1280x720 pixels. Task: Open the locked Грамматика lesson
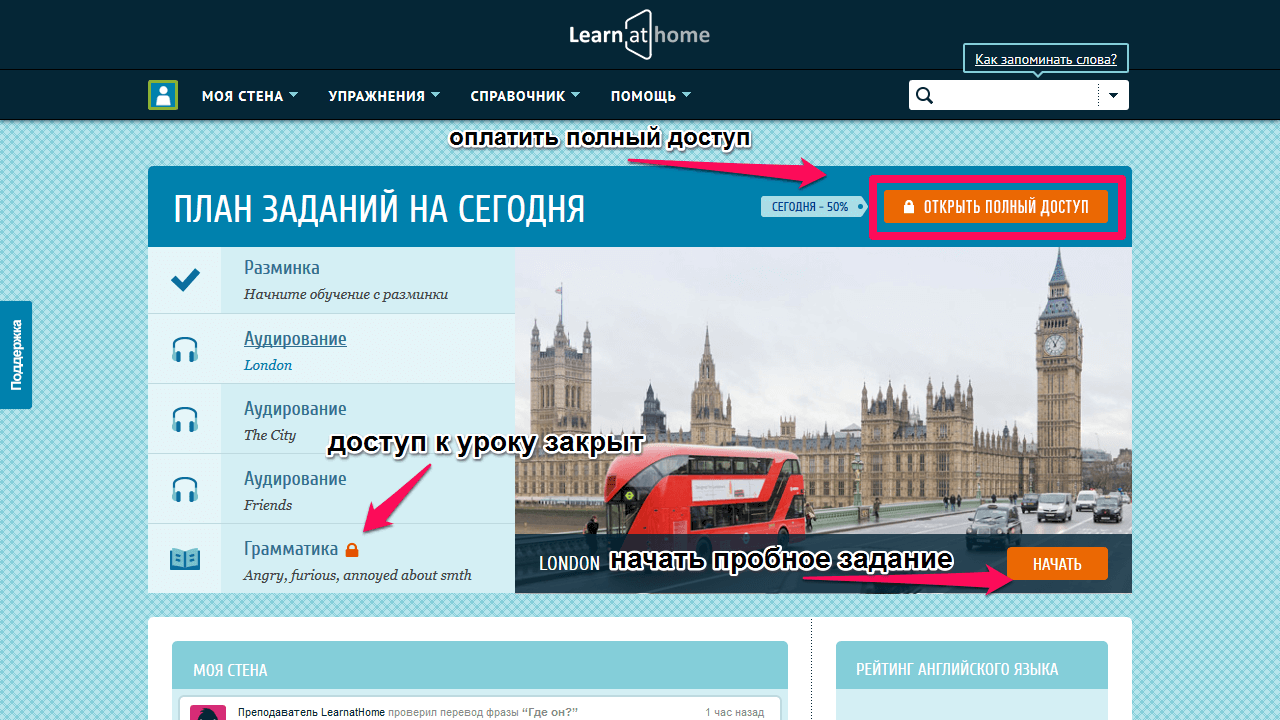(x=331, y=559)
